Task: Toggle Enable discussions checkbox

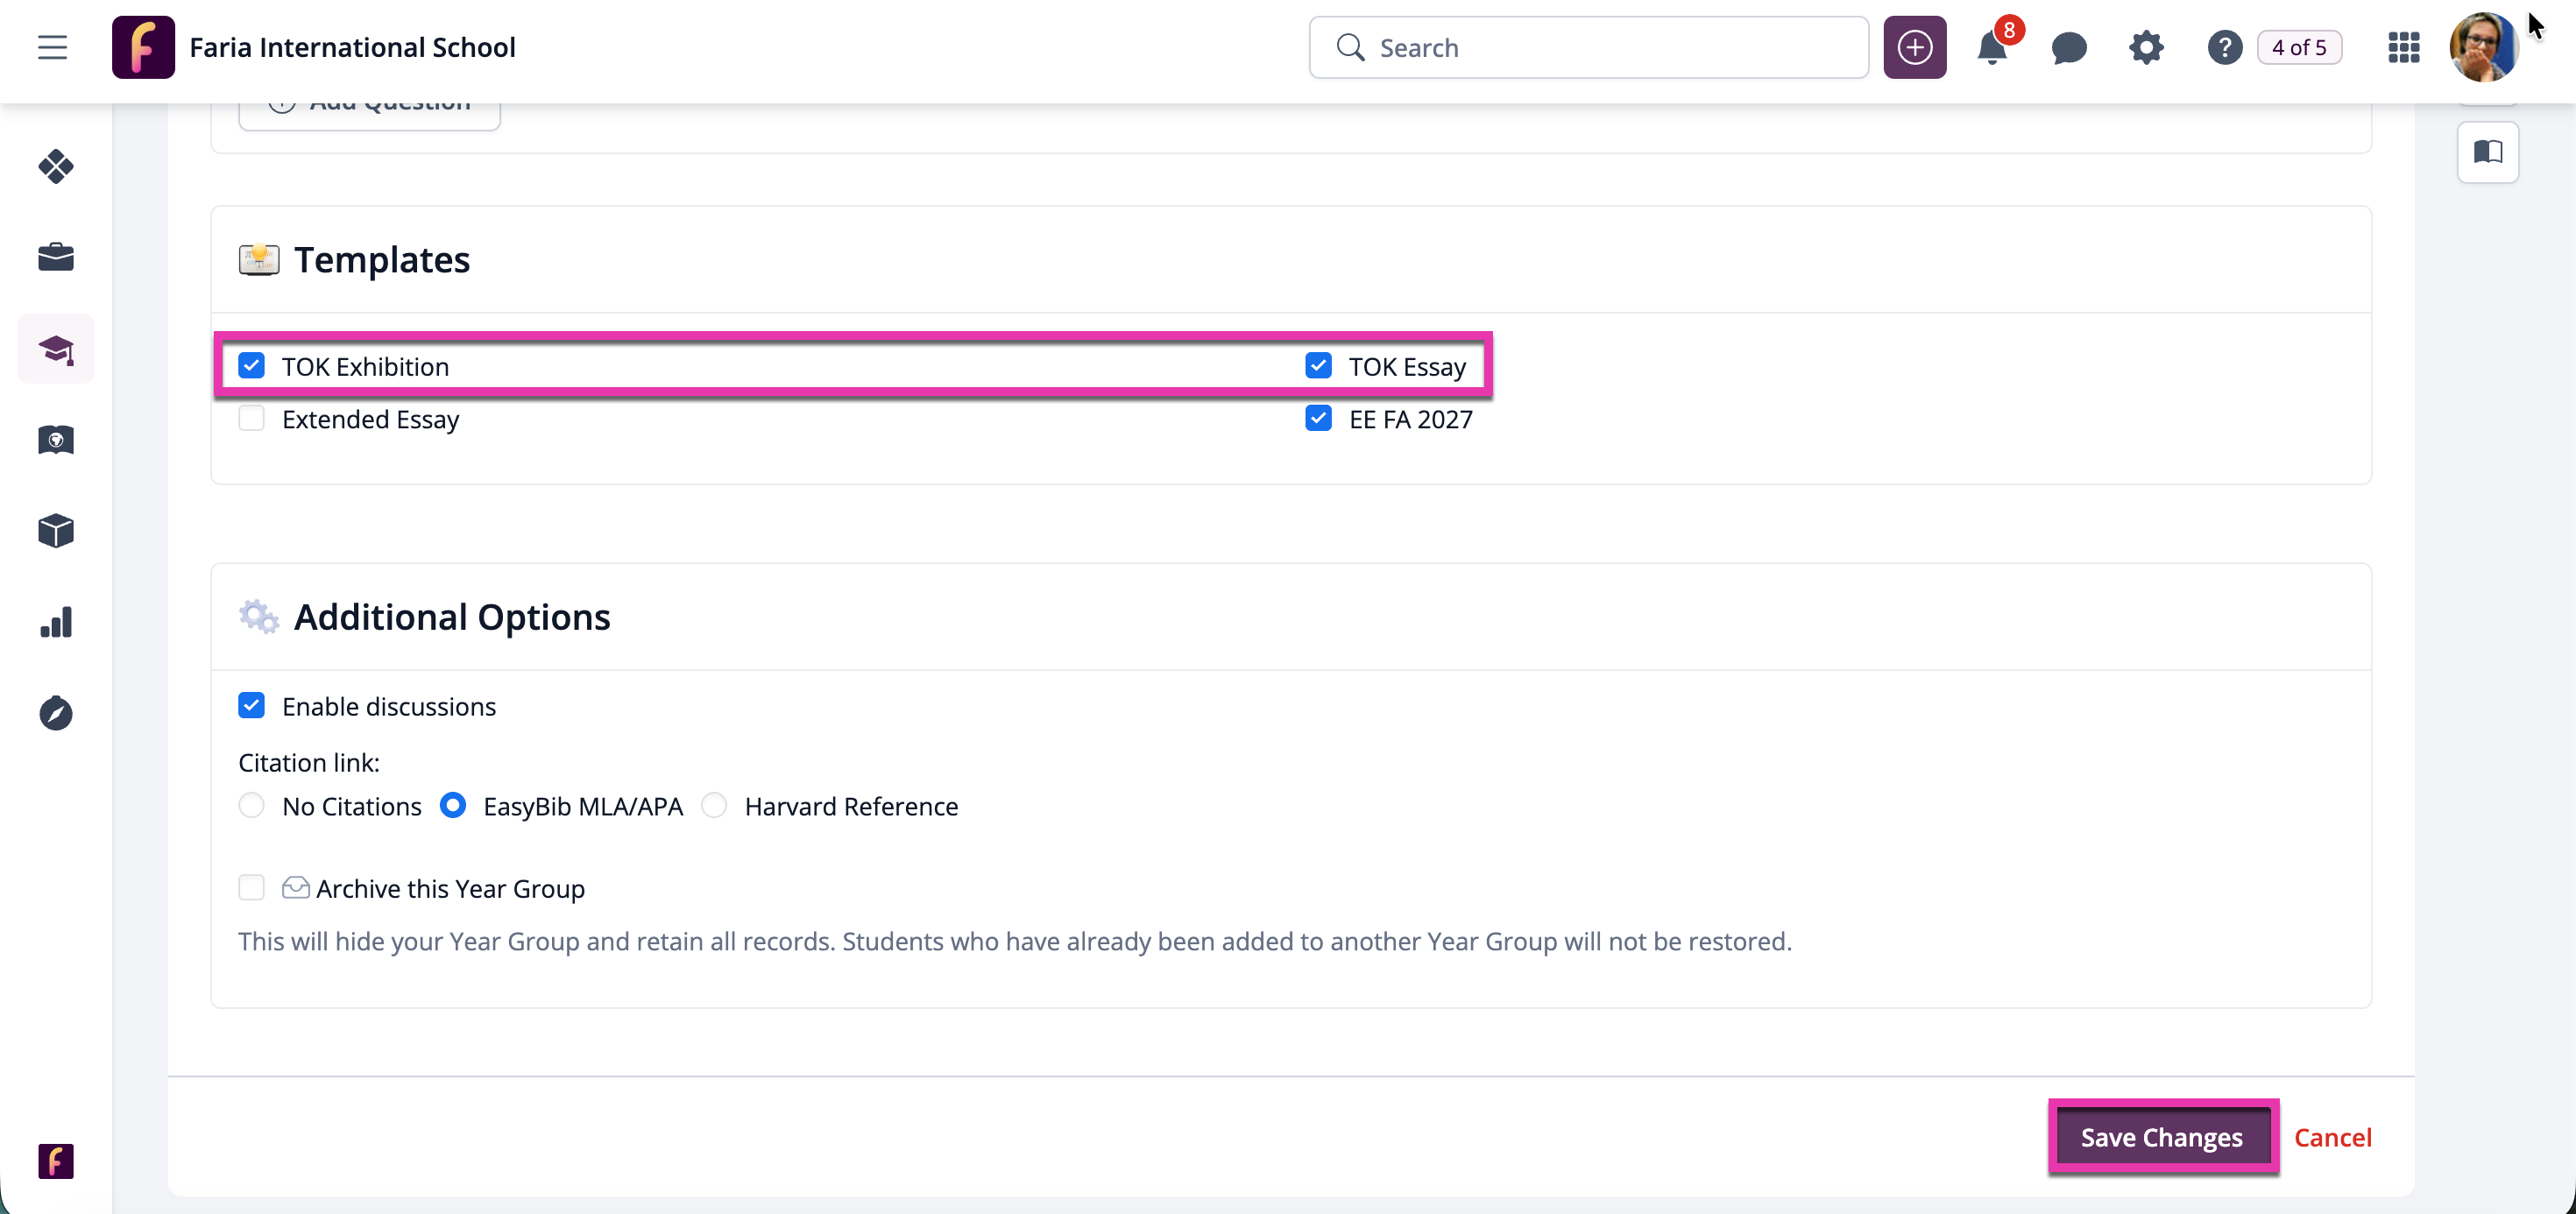Action: (x=251, y=706)
